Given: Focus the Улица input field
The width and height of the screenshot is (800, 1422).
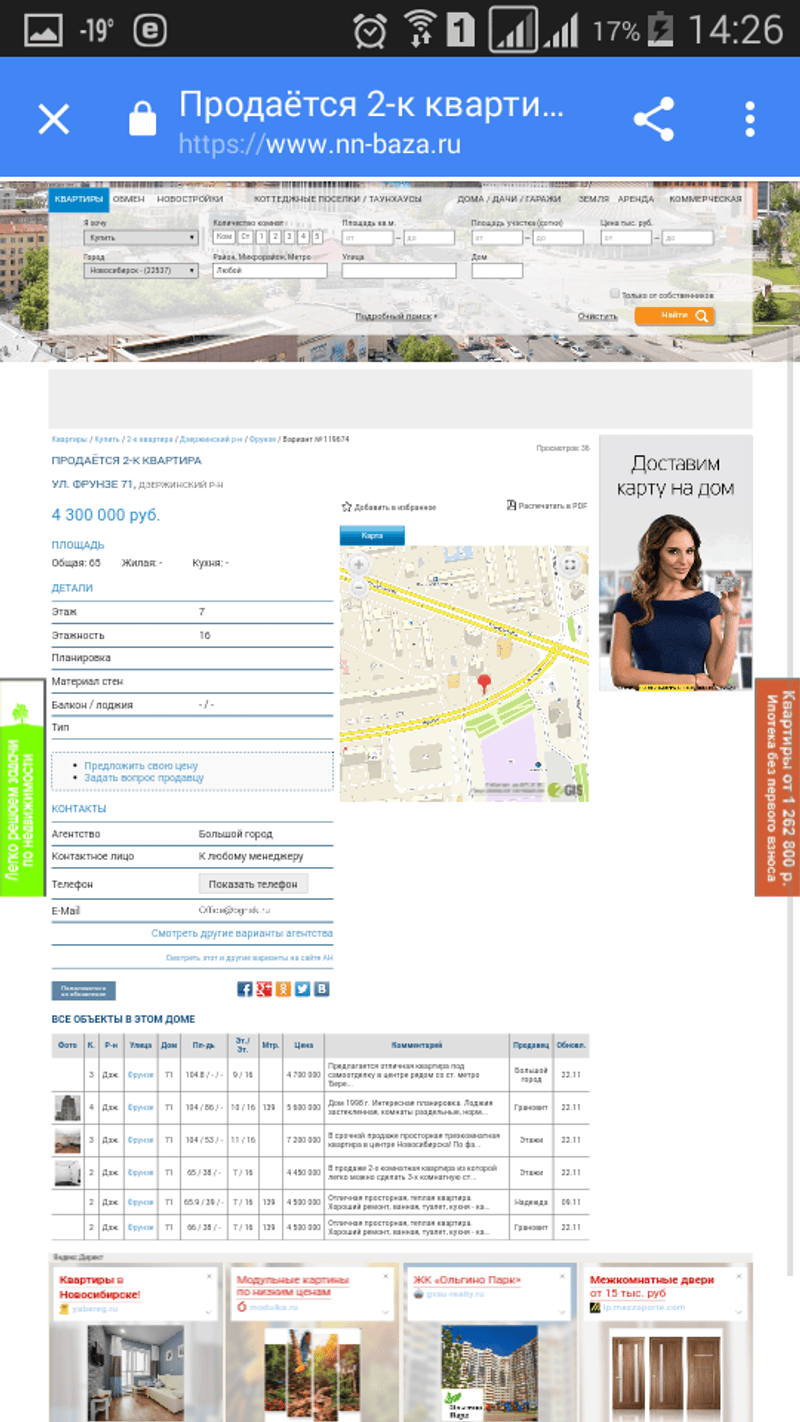Looking at the screenshot, I should (398, 270).
